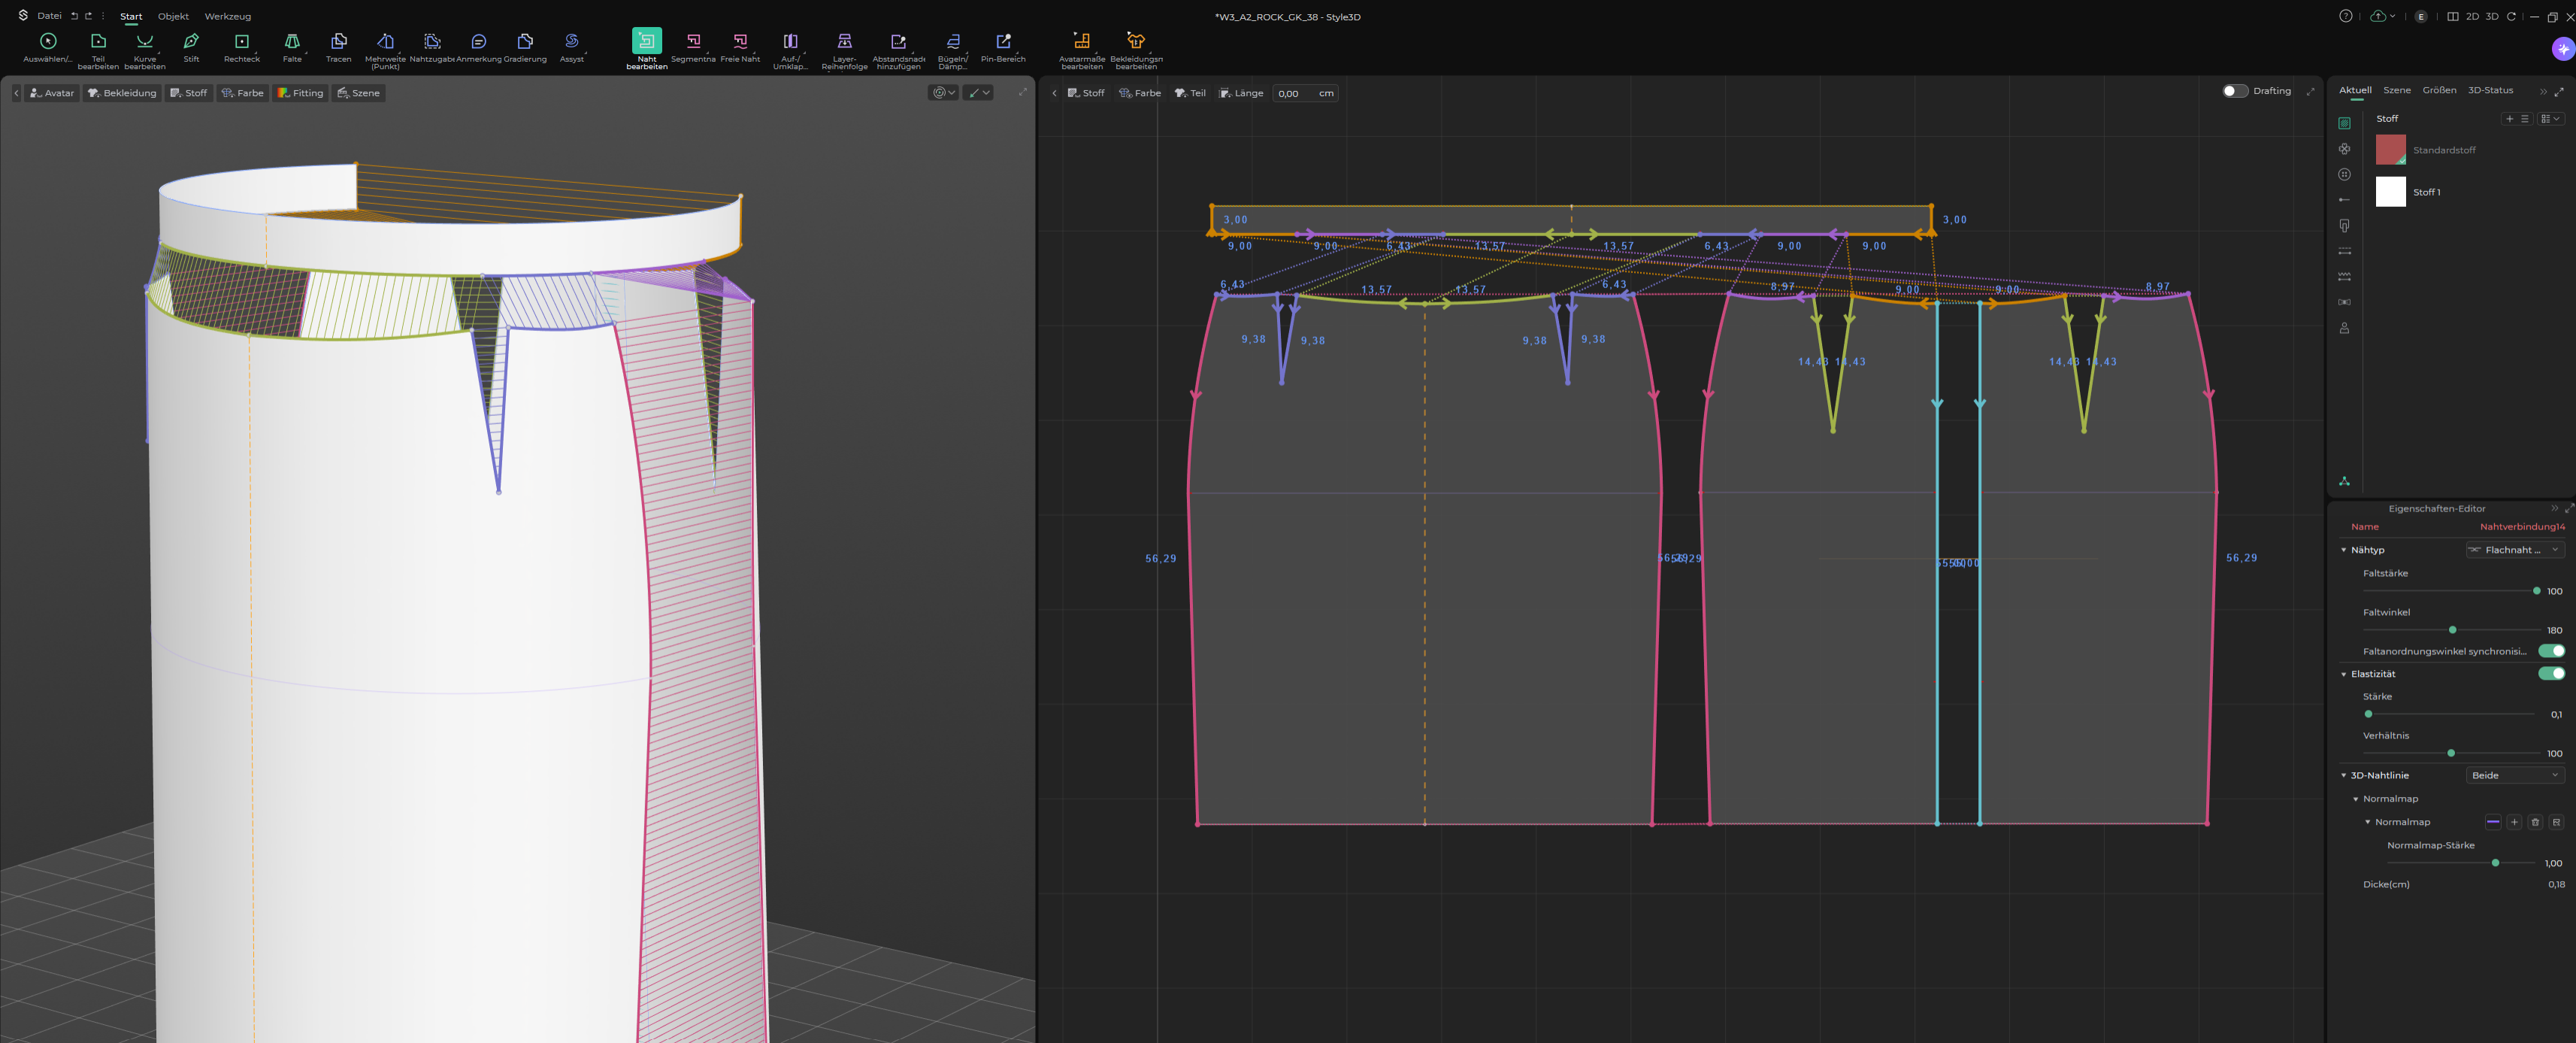This screenshot has width=2576, height=1043.
Task: Click the Länge value input field
Action: pos(1305,93)
